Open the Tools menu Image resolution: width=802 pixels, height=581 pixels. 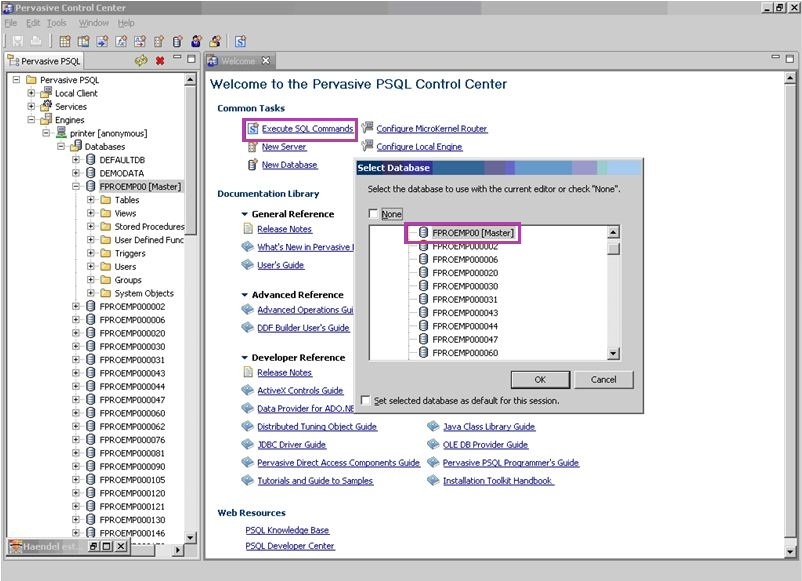pyautogui.click(x=57, y=23)
